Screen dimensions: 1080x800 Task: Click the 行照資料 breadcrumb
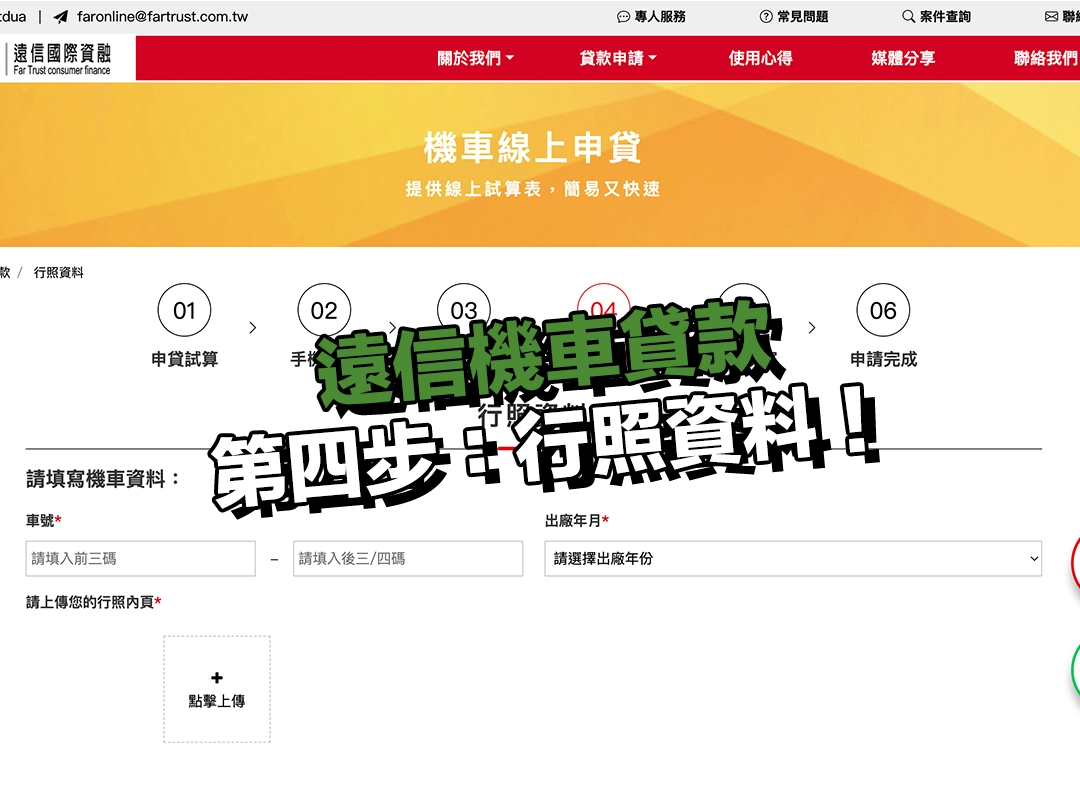(x=59, y=273)
